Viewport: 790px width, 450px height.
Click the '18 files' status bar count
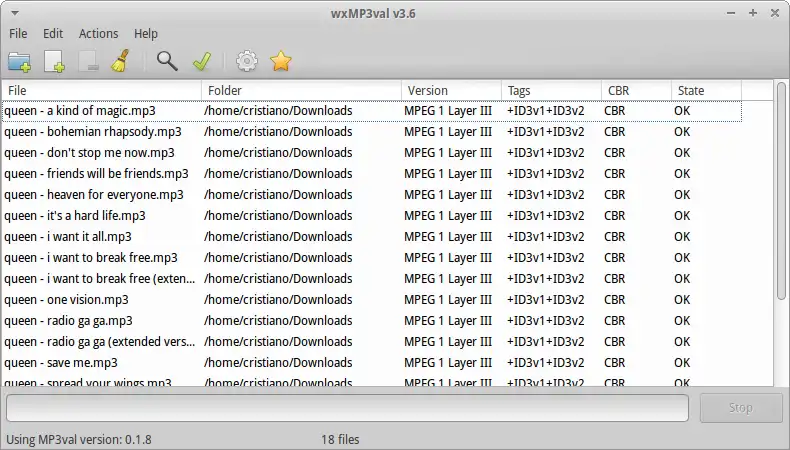(340, 439)
